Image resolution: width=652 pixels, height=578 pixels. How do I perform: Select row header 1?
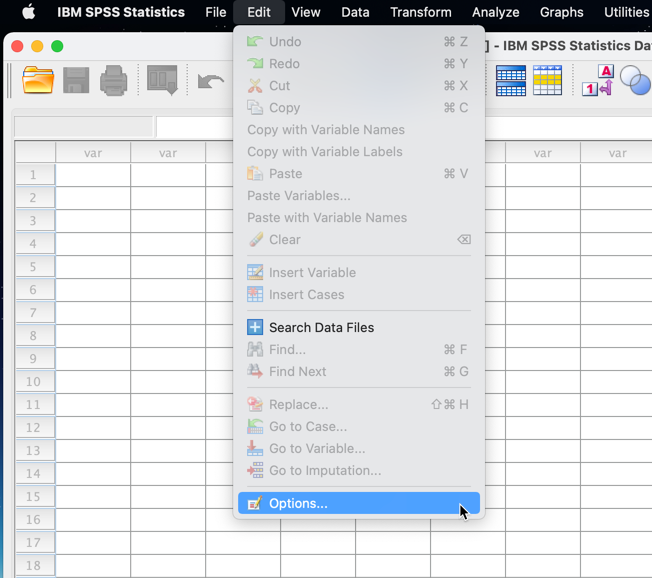coord(35,175)
